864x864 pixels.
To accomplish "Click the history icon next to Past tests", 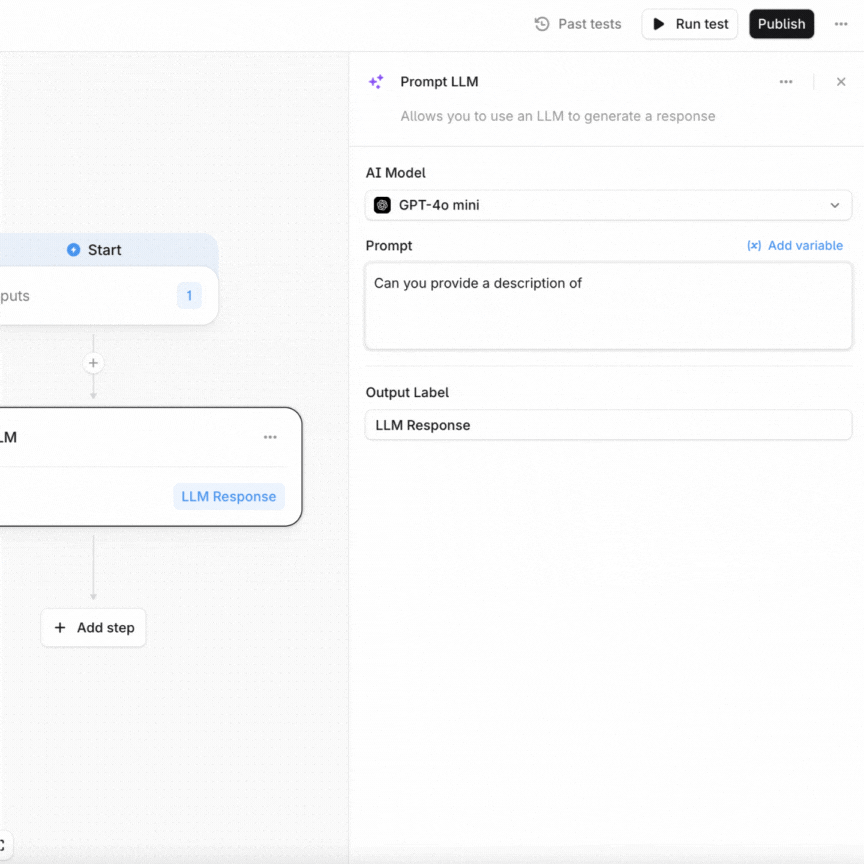I will [541, 23].
